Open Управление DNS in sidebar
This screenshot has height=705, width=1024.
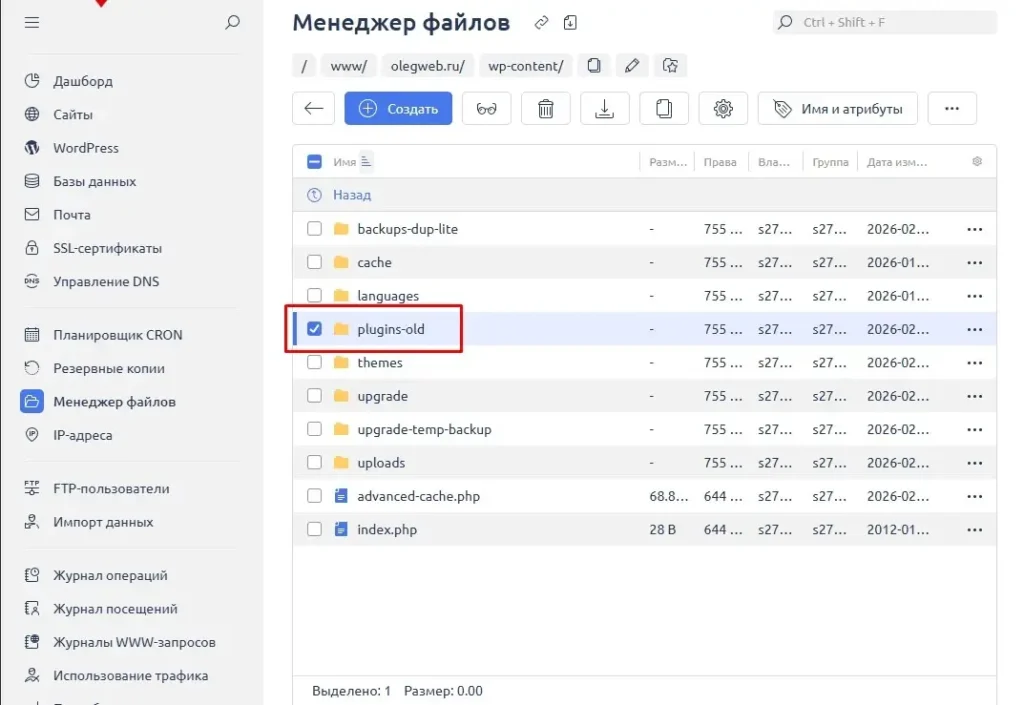(x=106, y=281)
